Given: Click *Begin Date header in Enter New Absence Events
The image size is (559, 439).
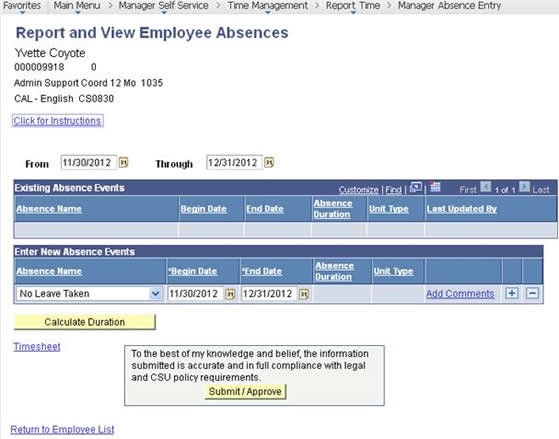Looking at the screenshot, I should [193, 271].
